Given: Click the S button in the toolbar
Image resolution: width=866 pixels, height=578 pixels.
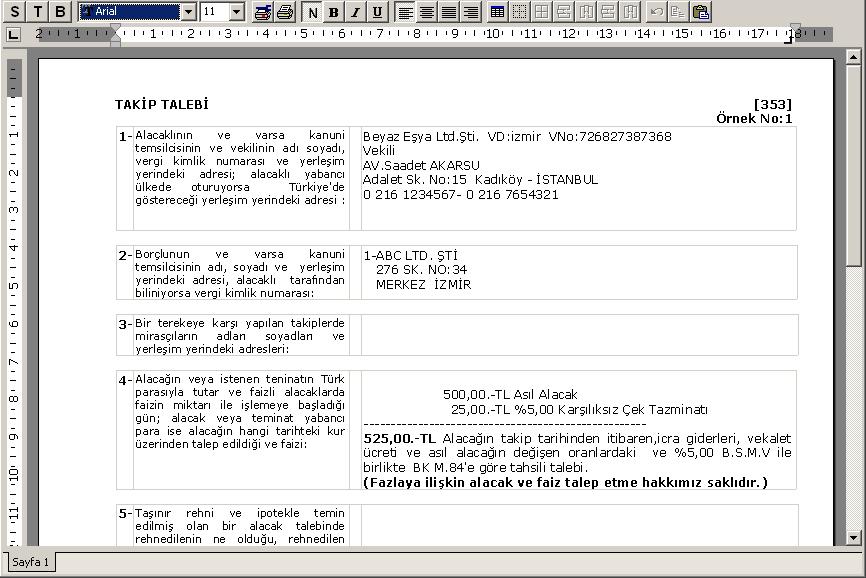Looking at the screenshot, I should pos(15,12).
